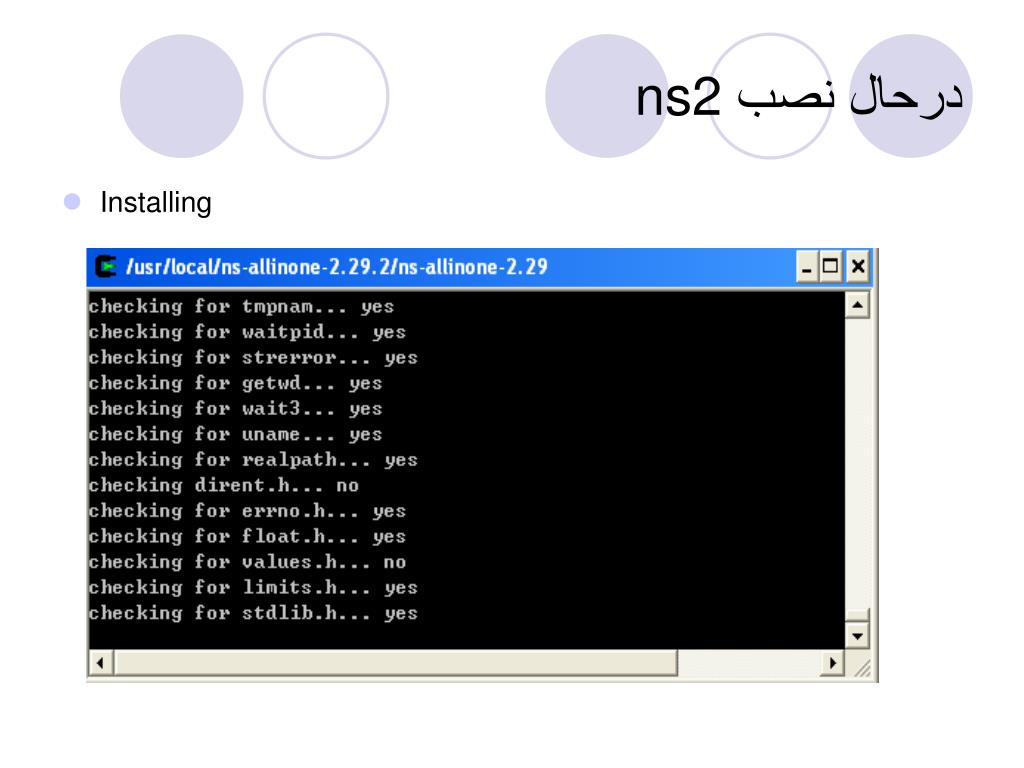Close the ns-allinone terminal window
This screenshot has height=768, width=1024.
click(x=857, y=267)
